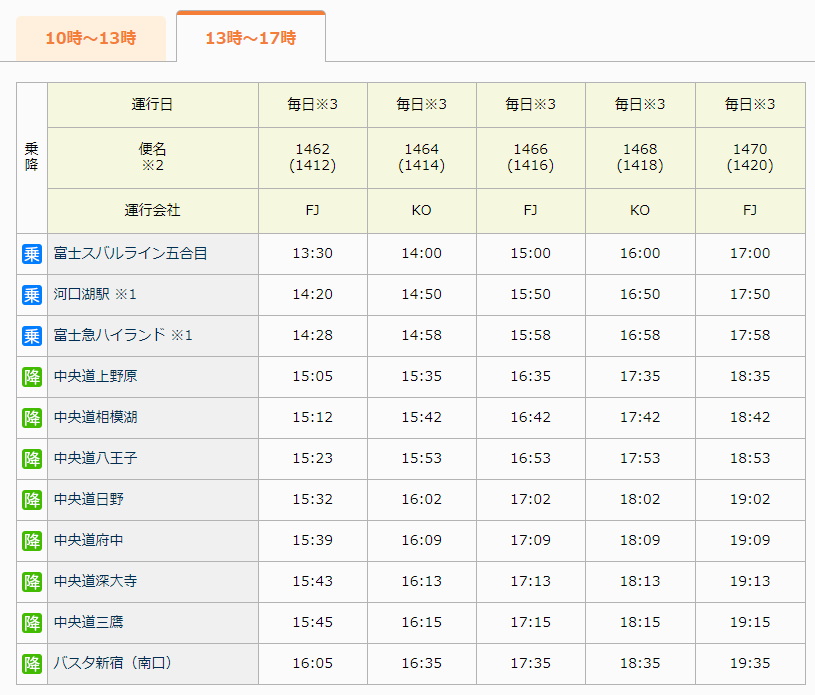
Task: Select stop name バスタ新宿（南口）
Action: tap(113, 663)
